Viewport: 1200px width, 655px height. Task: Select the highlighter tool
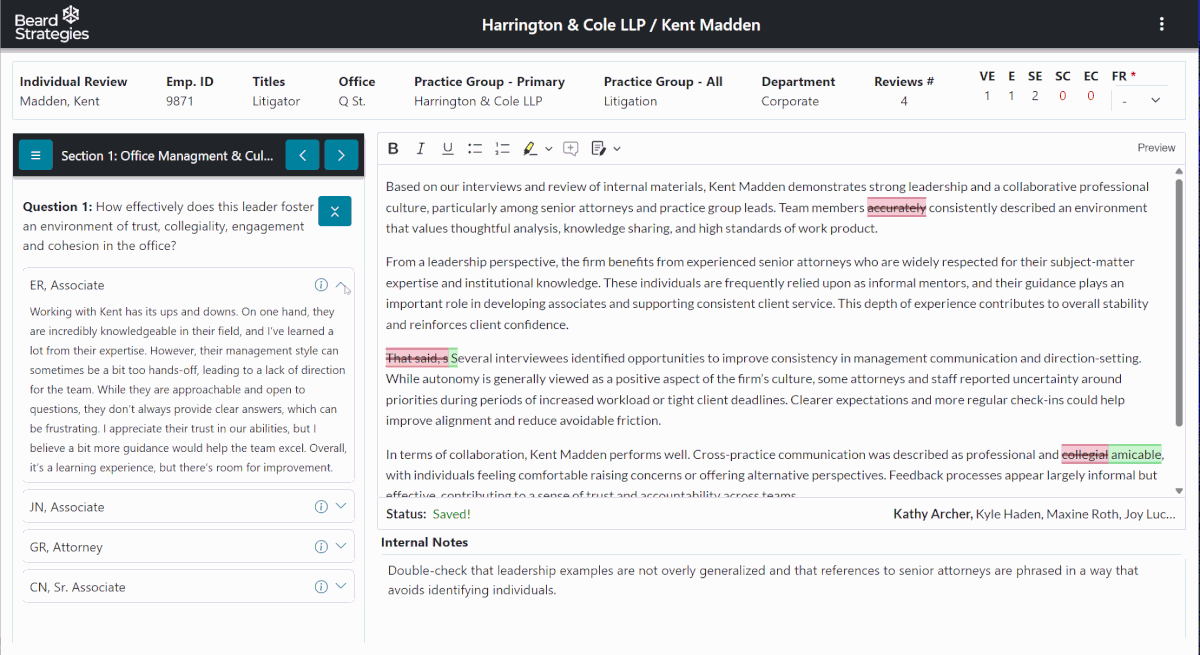(530, 148)
